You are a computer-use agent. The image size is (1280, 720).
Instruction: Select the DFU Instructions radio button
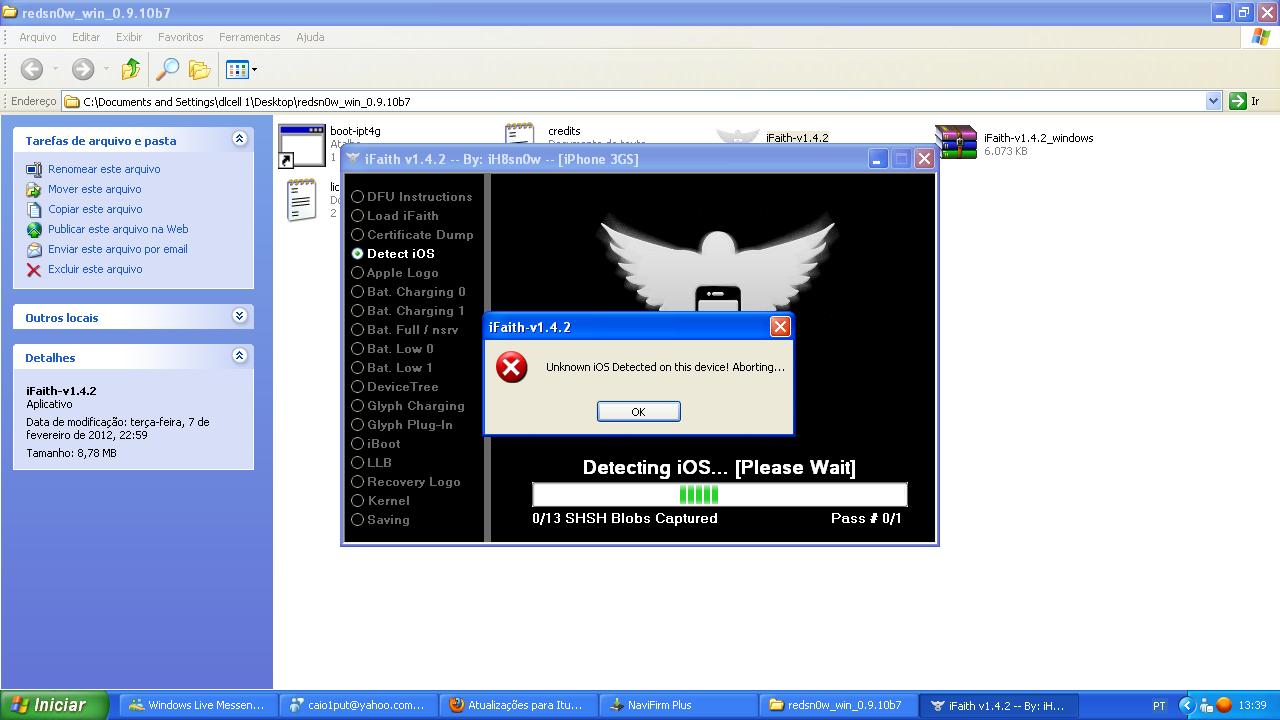(357, 197)
